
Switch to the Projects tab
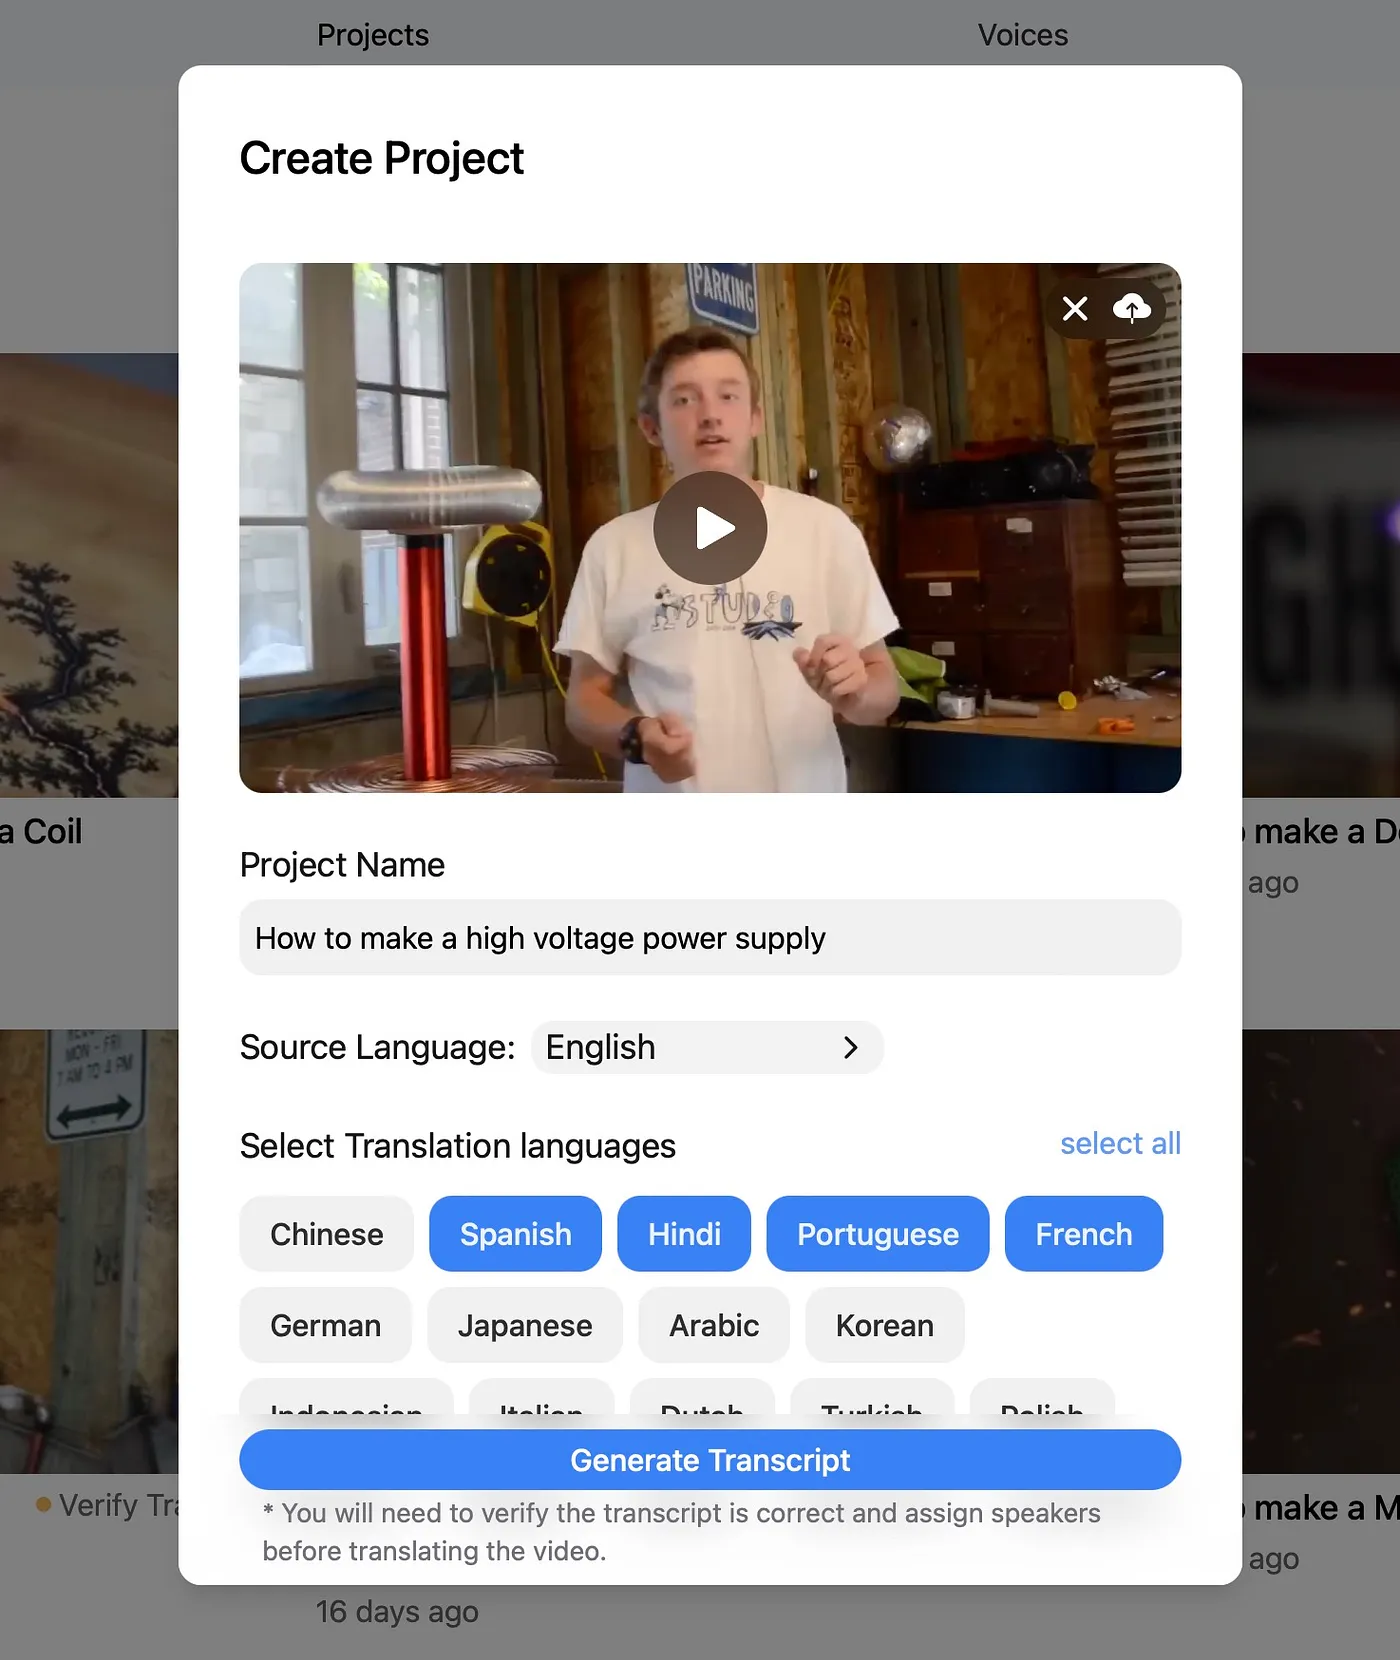[x=373, y=35]
